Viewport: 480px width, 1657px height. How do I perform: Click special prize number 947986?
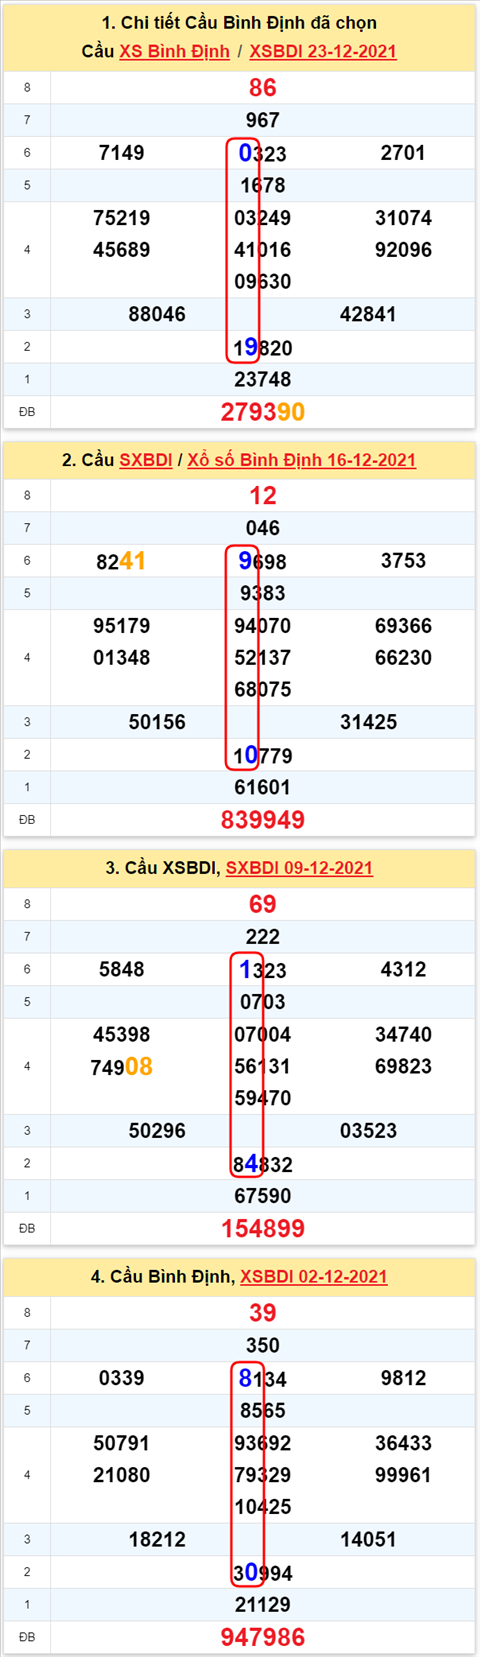click(263, 1637)
